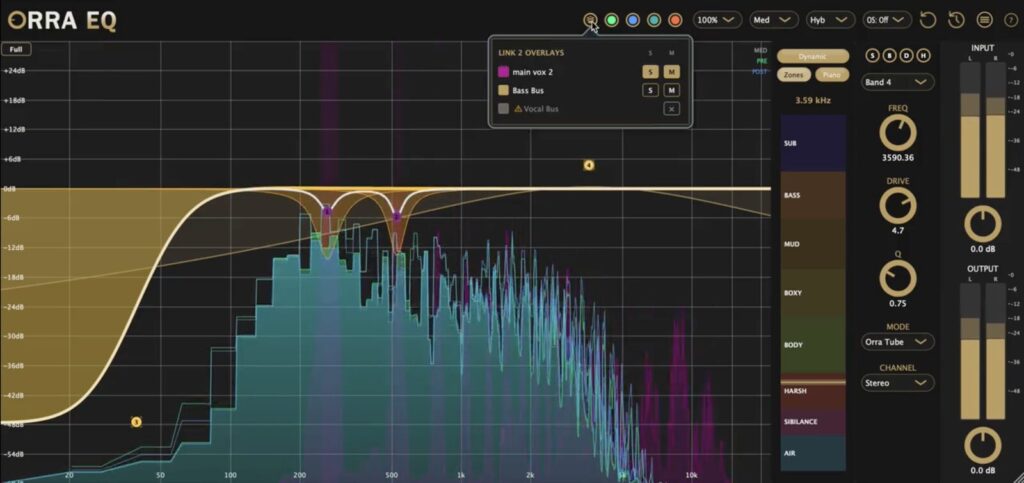Click the FREQ knob
The image size is (1024, 483).
tap(898, 132)
